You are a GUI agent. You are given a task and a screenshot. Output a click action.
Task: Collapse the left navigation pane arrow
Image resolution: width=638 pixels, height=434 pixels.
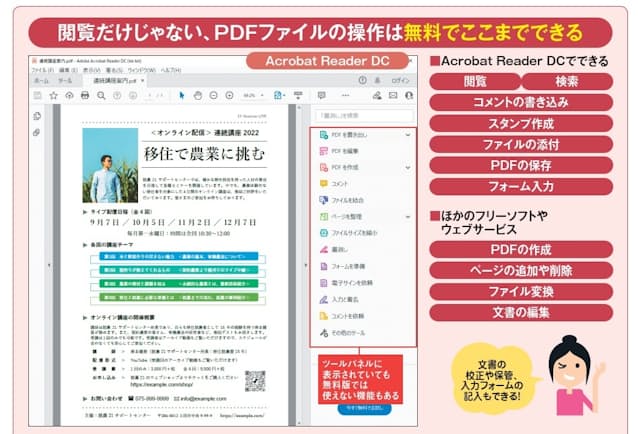point(49,265)
